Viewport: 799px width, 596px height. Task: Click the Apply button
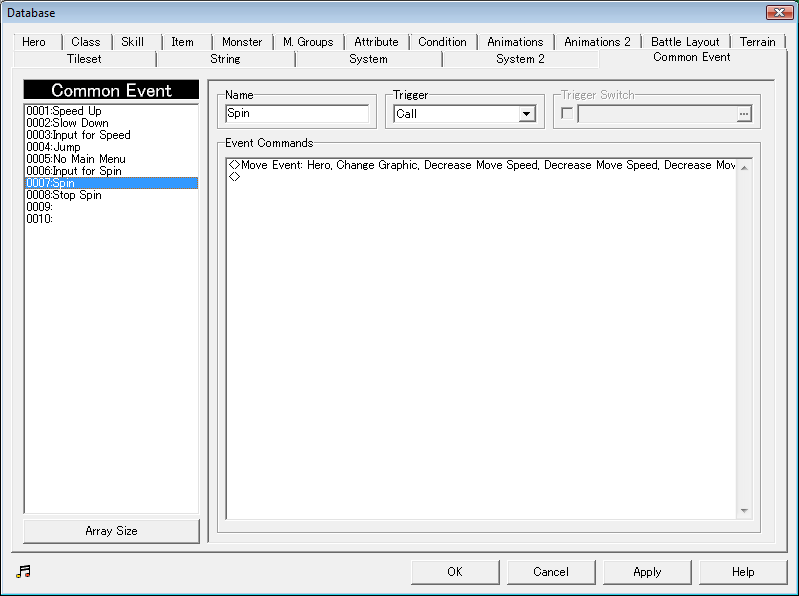[x=647, y=572]
